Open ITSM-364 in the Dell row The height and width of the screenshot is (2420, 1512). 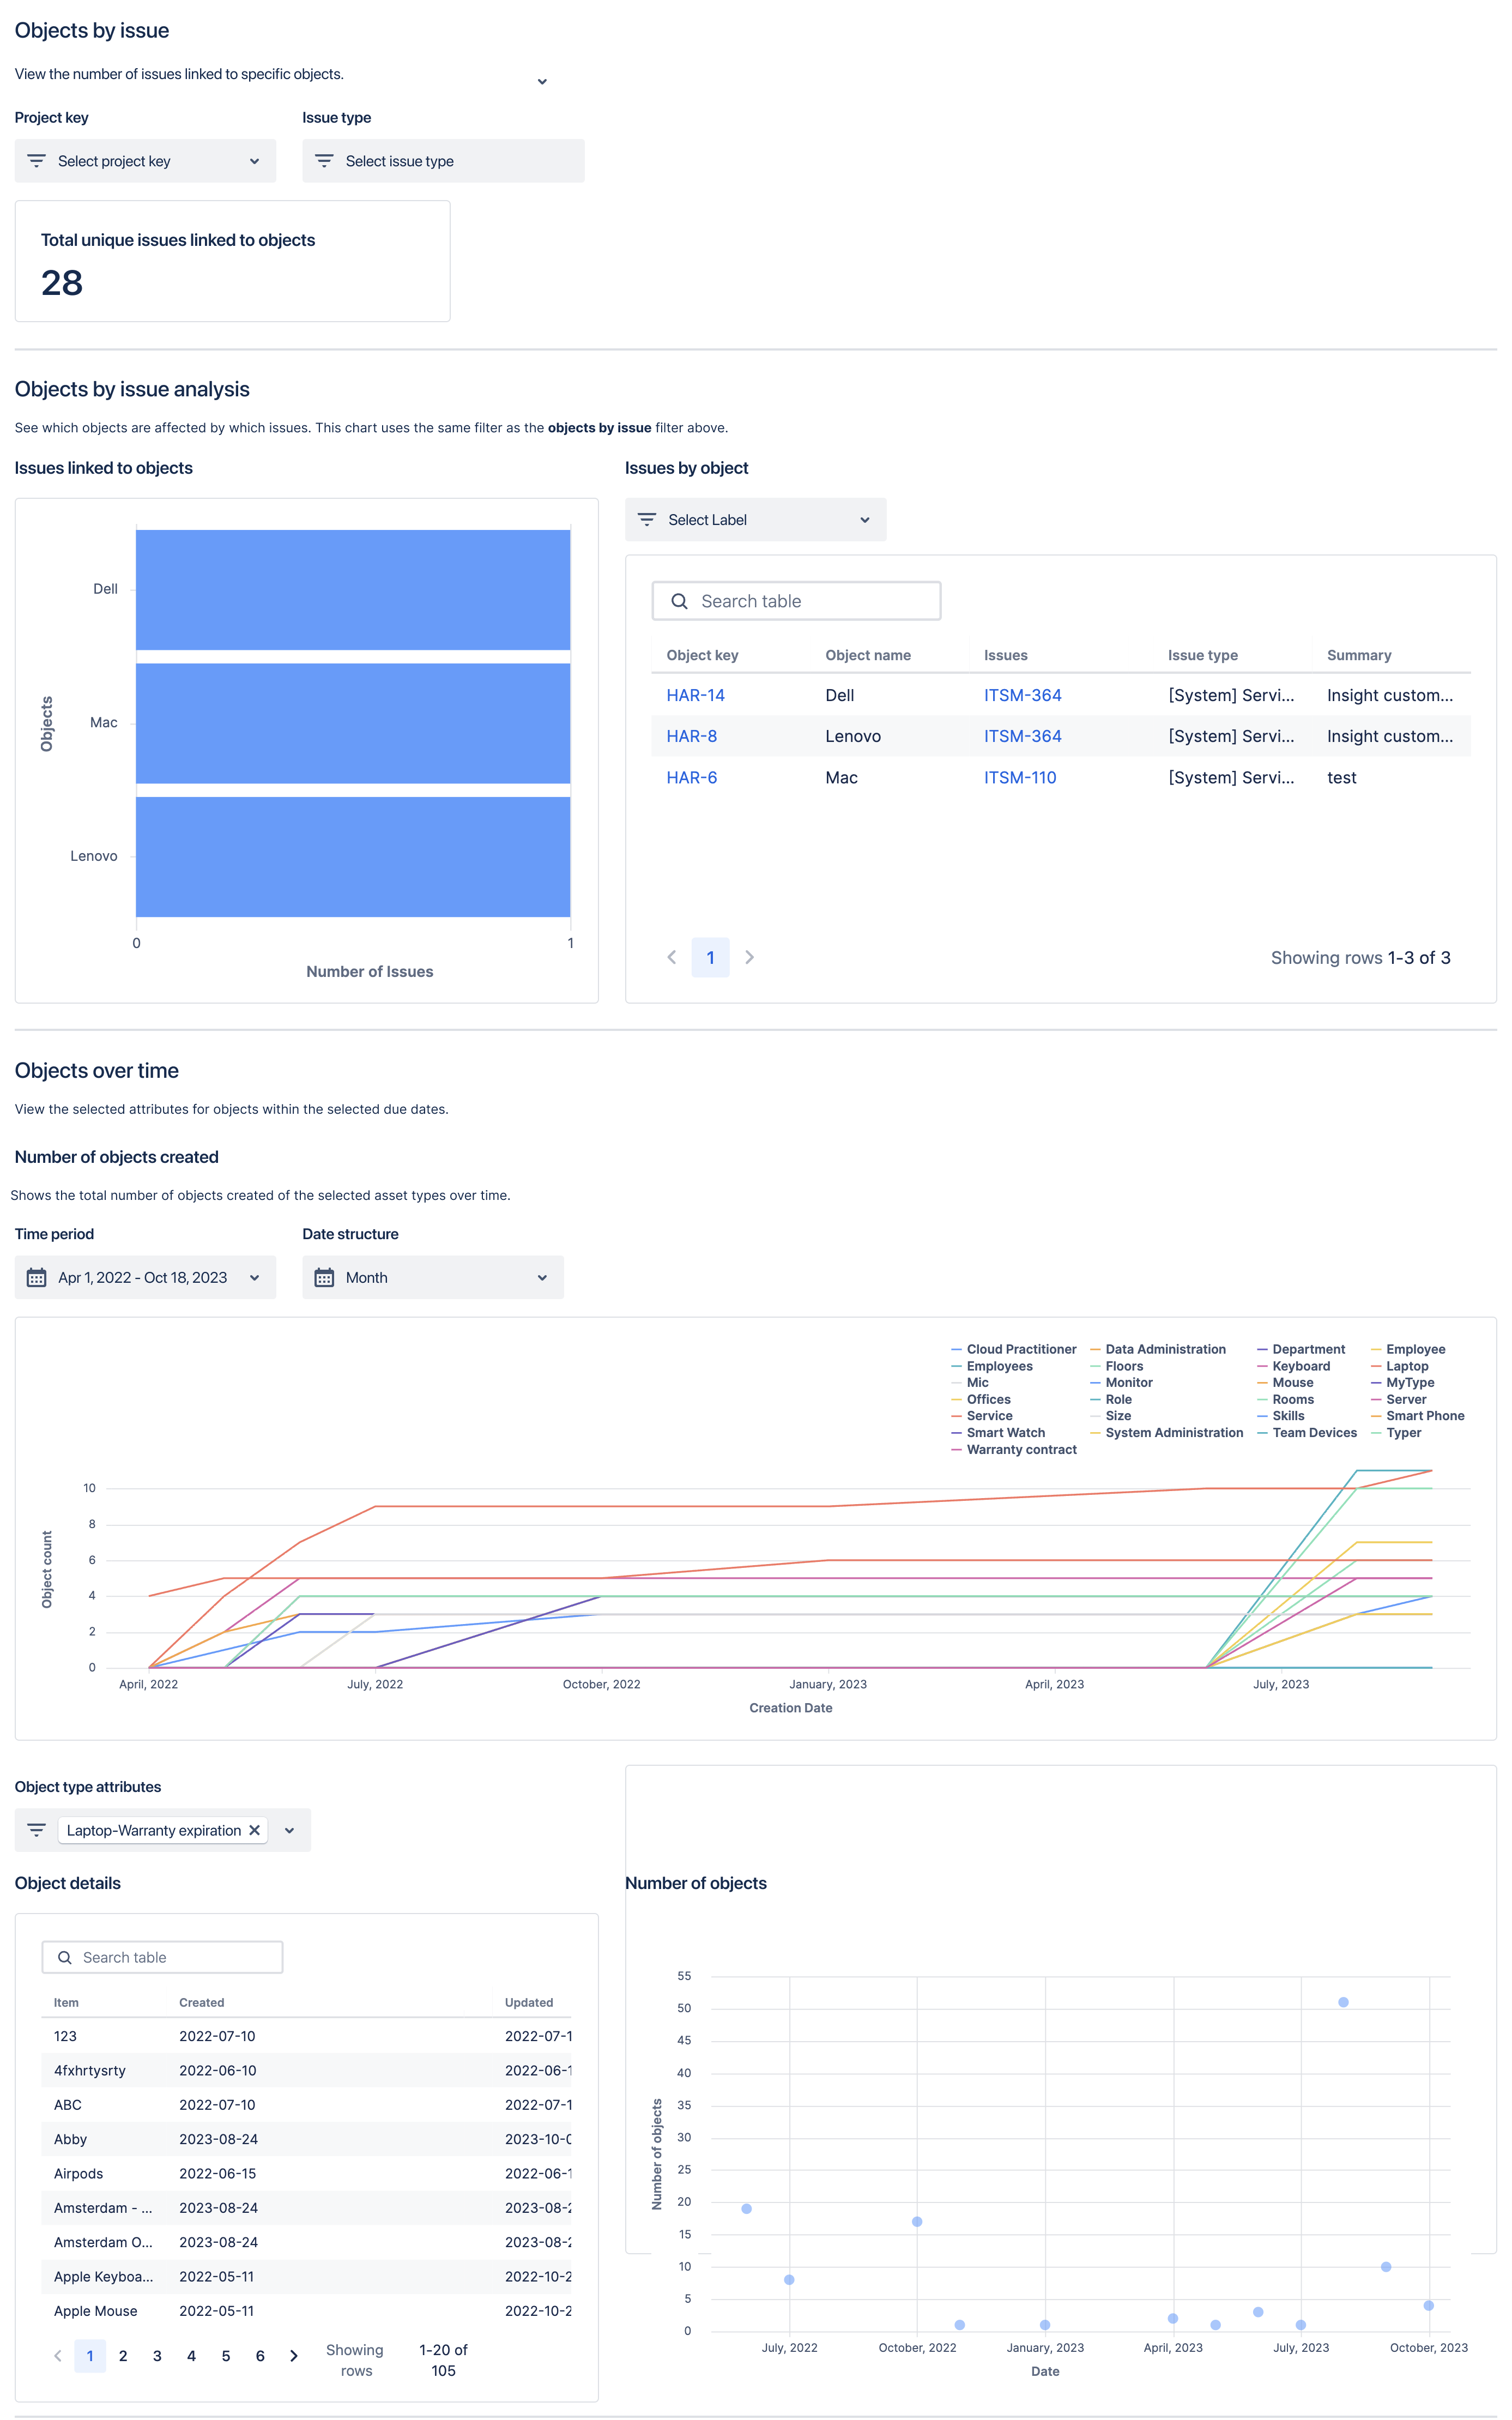[x=1022, y=695]
